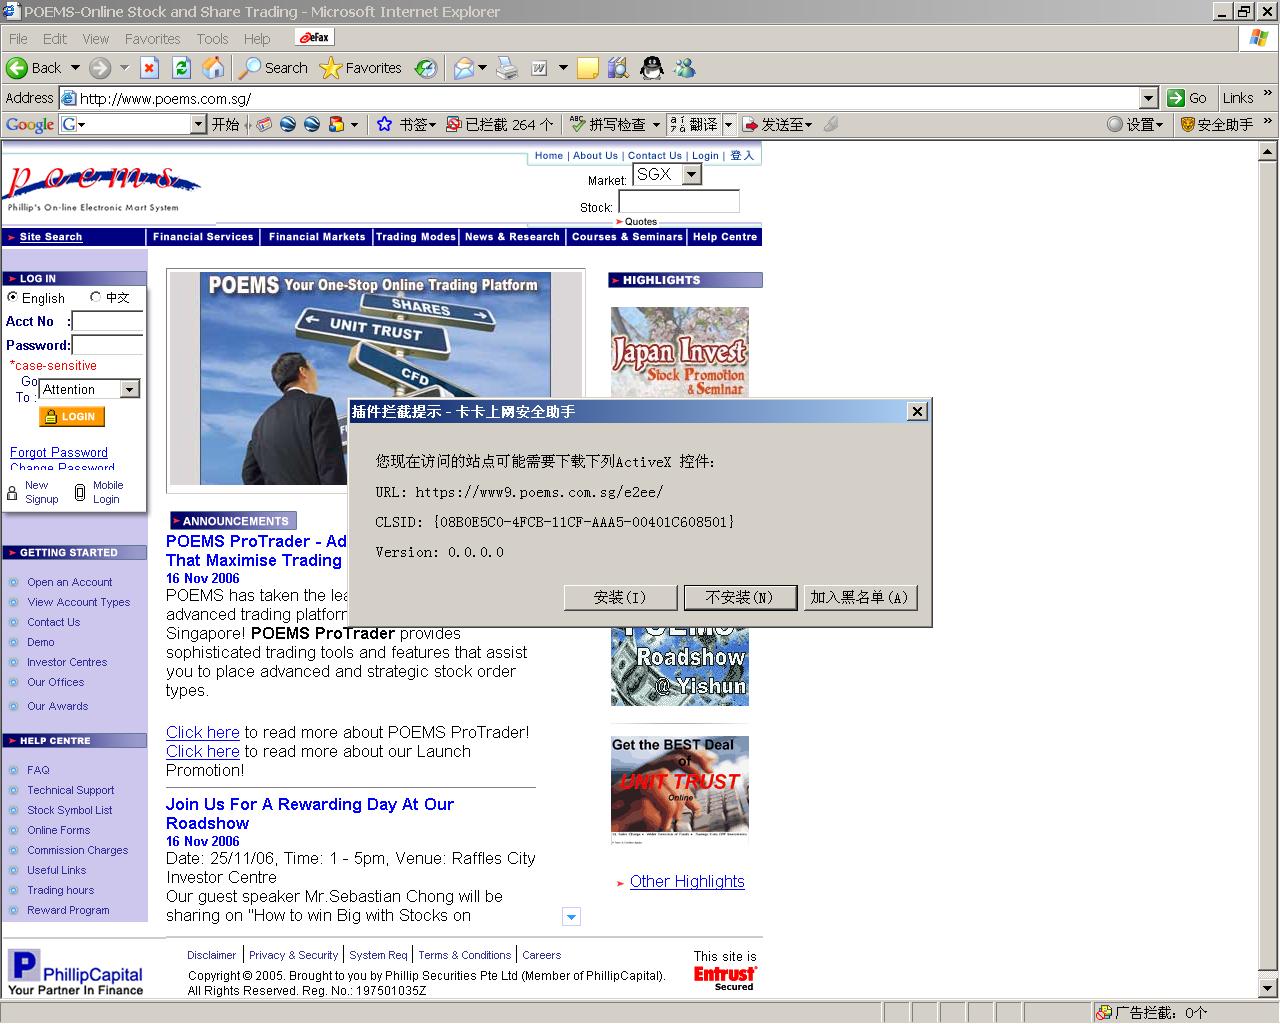
Task: Open 发送至 send-to menu
Action: tap(776, 125)
